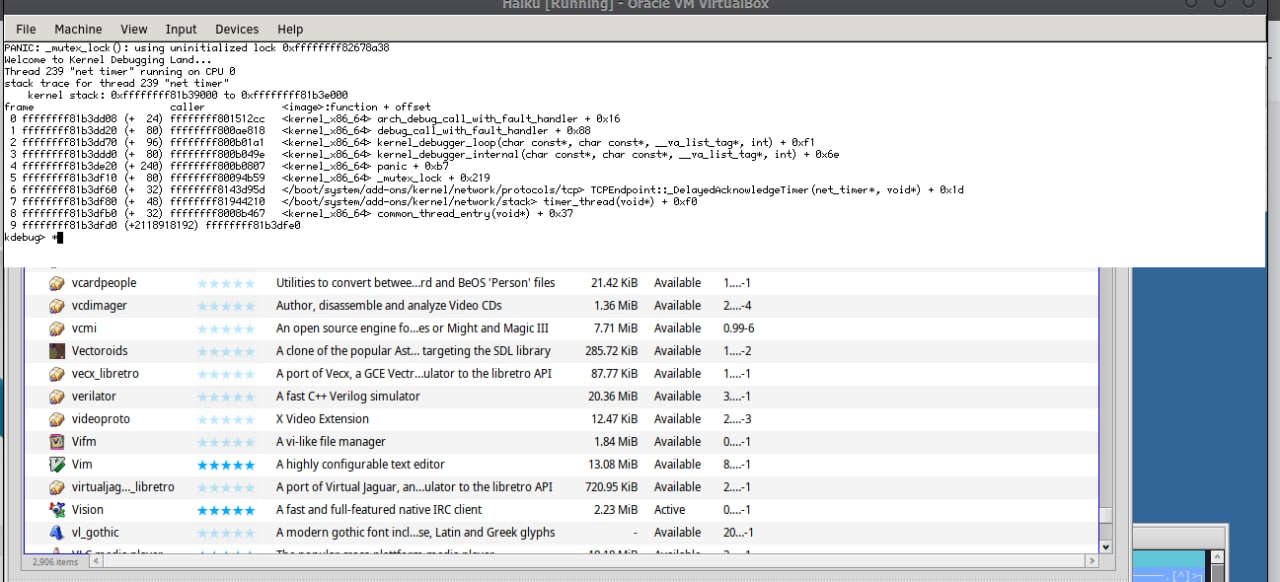This screenshot has width=1280, height=582.
Task: Open the View menu
Action: (x=133, y=29)
